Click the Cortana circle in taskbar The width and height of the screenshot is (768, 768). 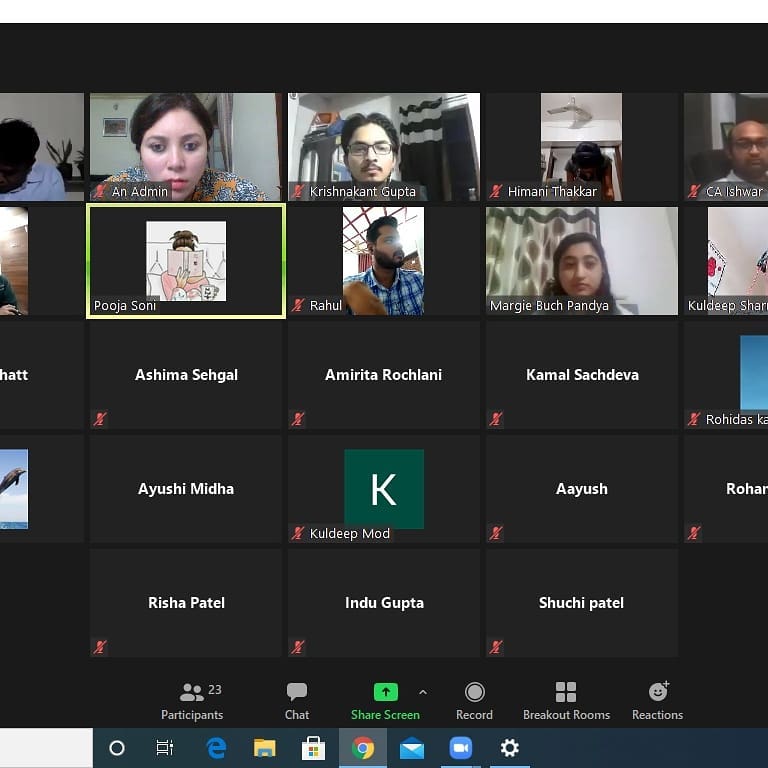117,748
